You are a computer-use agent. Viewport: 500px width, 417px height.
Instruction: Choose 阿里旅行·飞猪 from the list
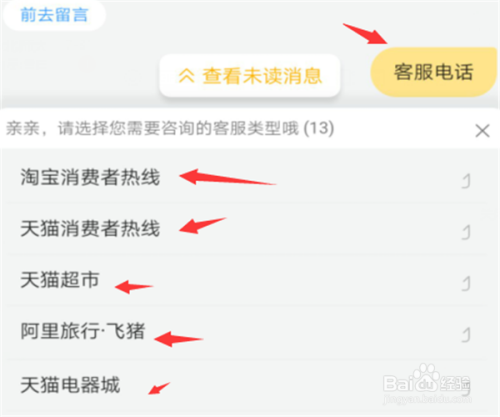pos(247,332)
